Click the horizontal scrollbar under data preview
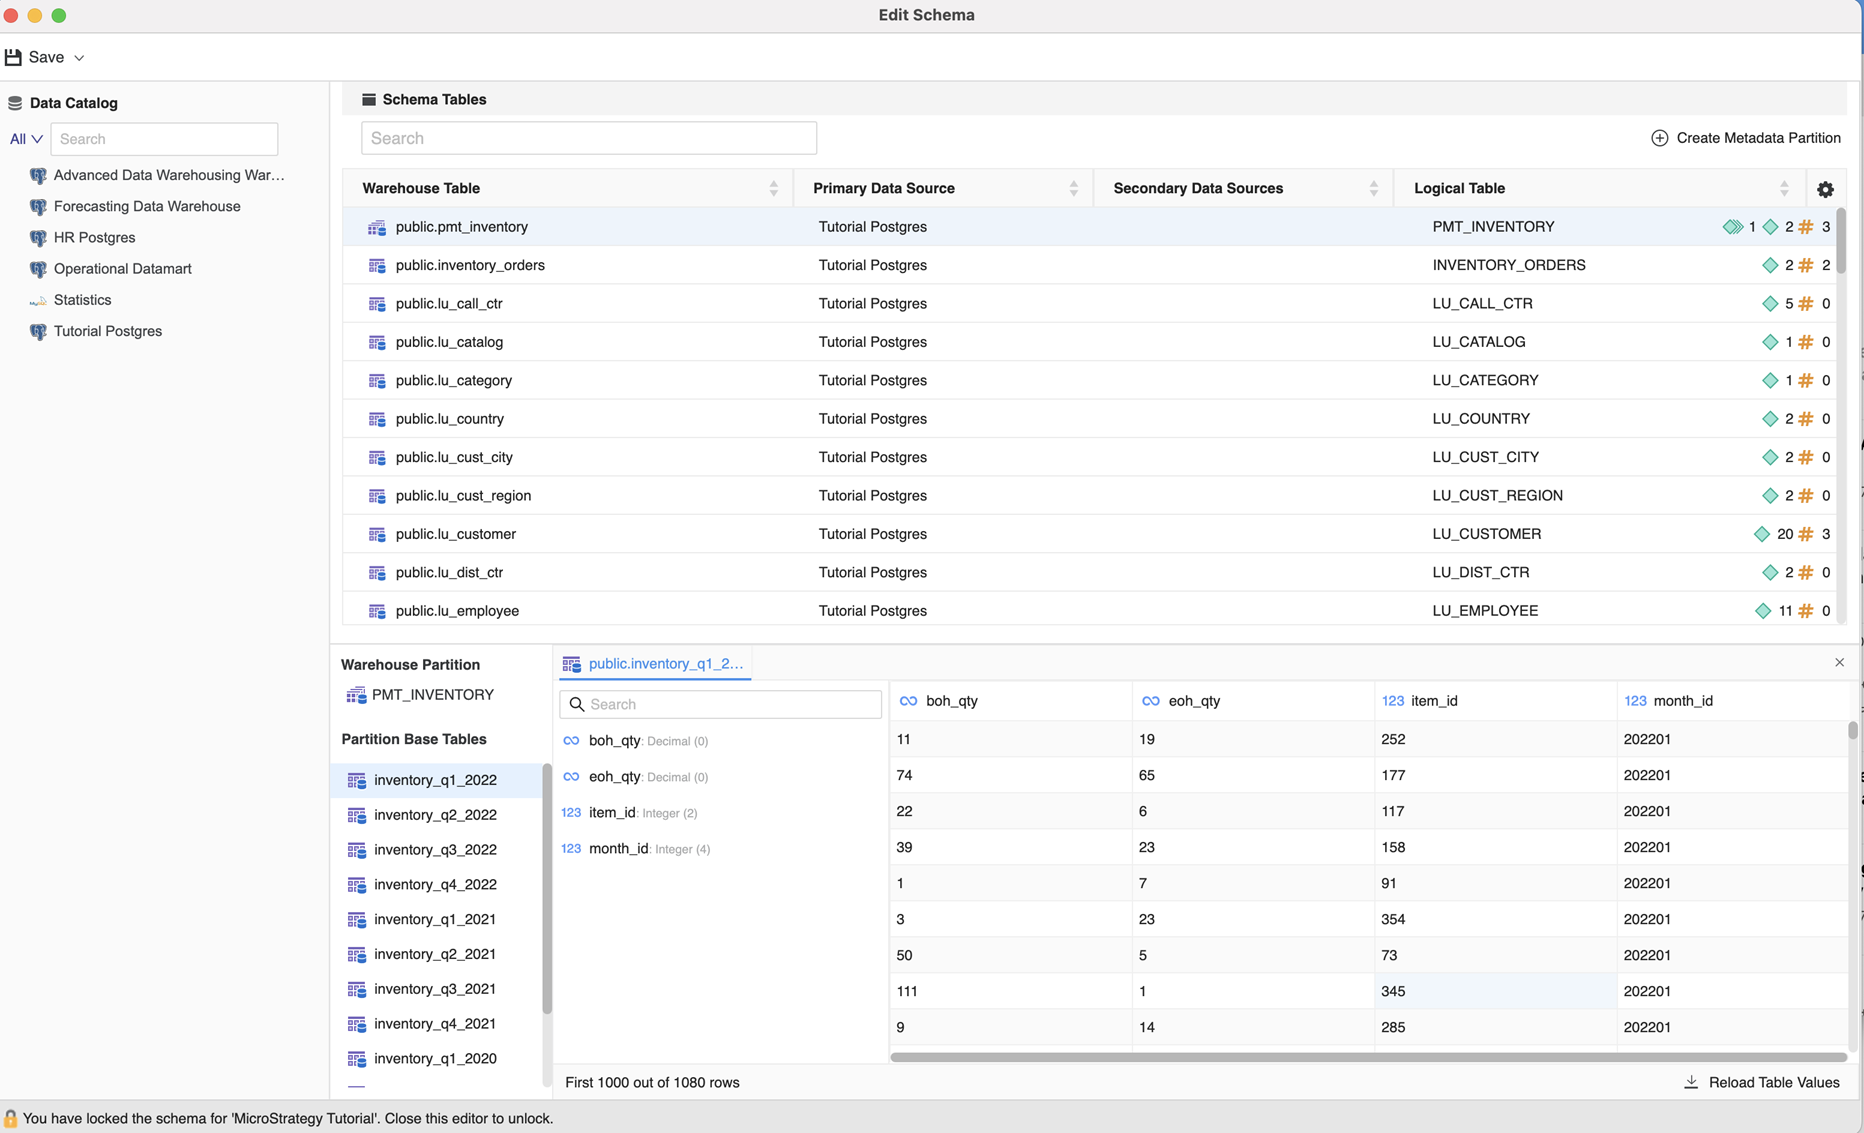Viewport: 1864px width, 1133px height. [x=1367, y=1056]
